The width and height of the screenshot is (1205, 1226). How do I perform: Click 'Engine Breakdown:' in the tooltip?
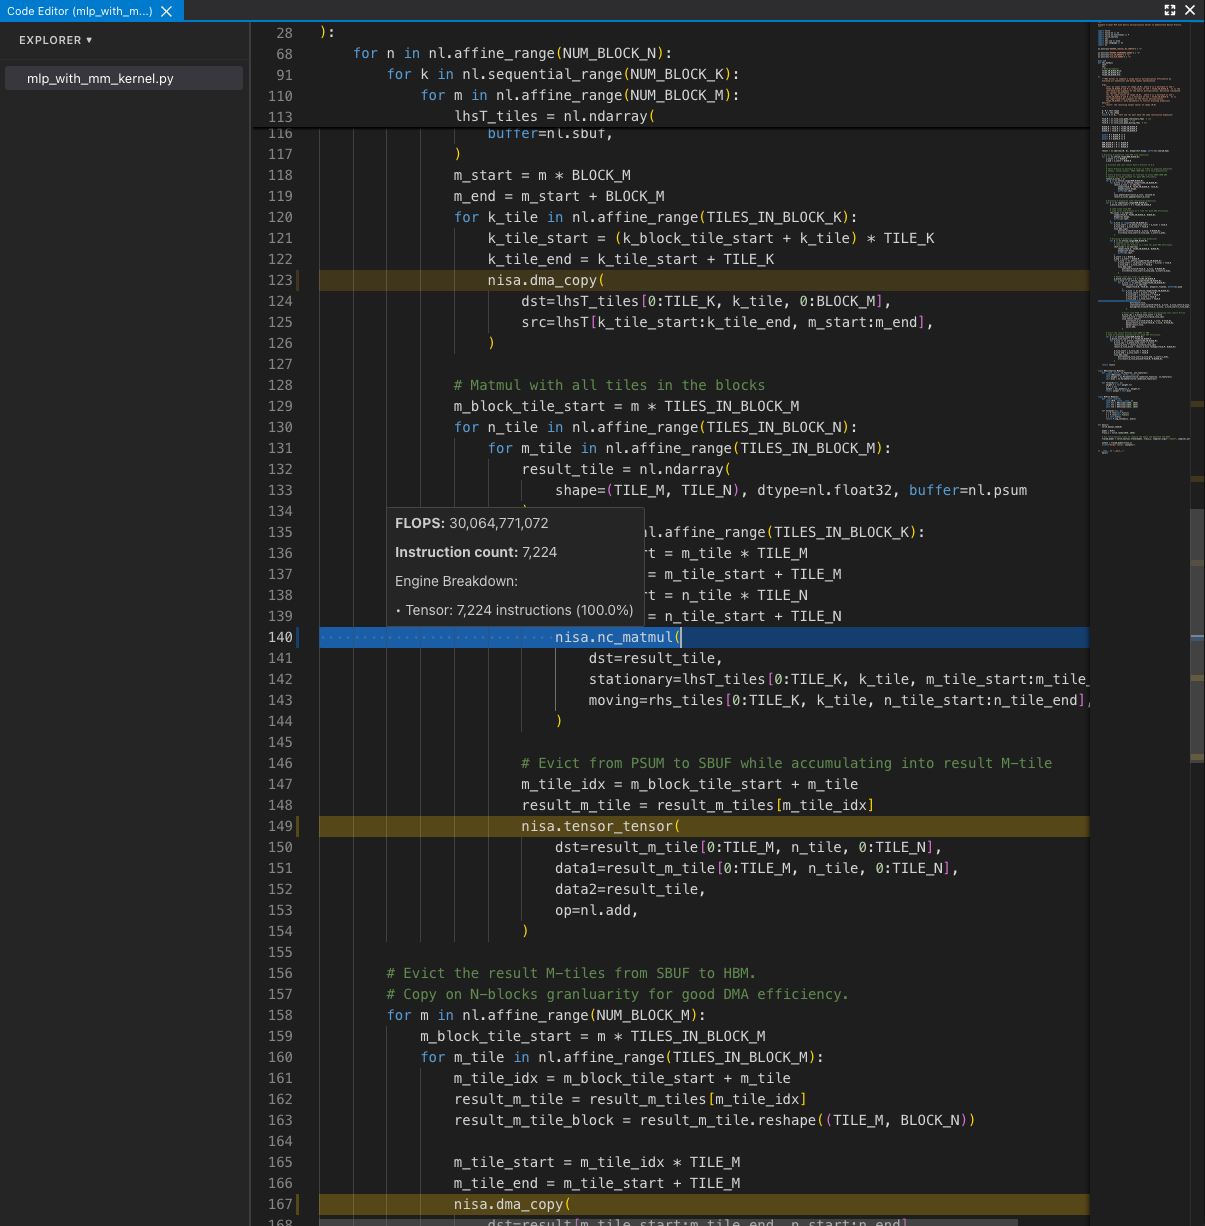456,581
